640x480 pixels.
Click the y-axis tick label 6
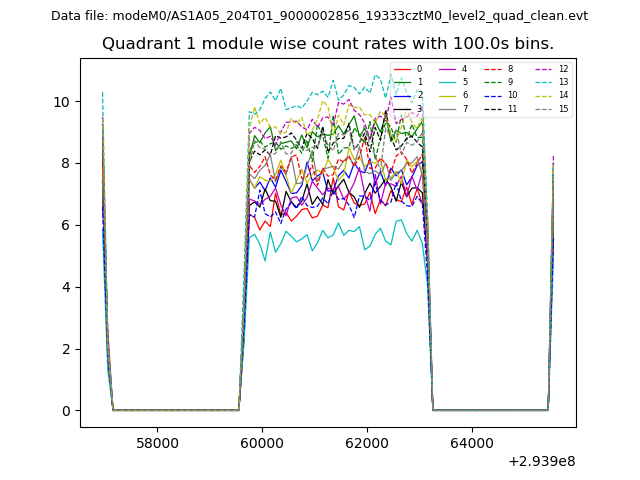[x=66, y=226]
